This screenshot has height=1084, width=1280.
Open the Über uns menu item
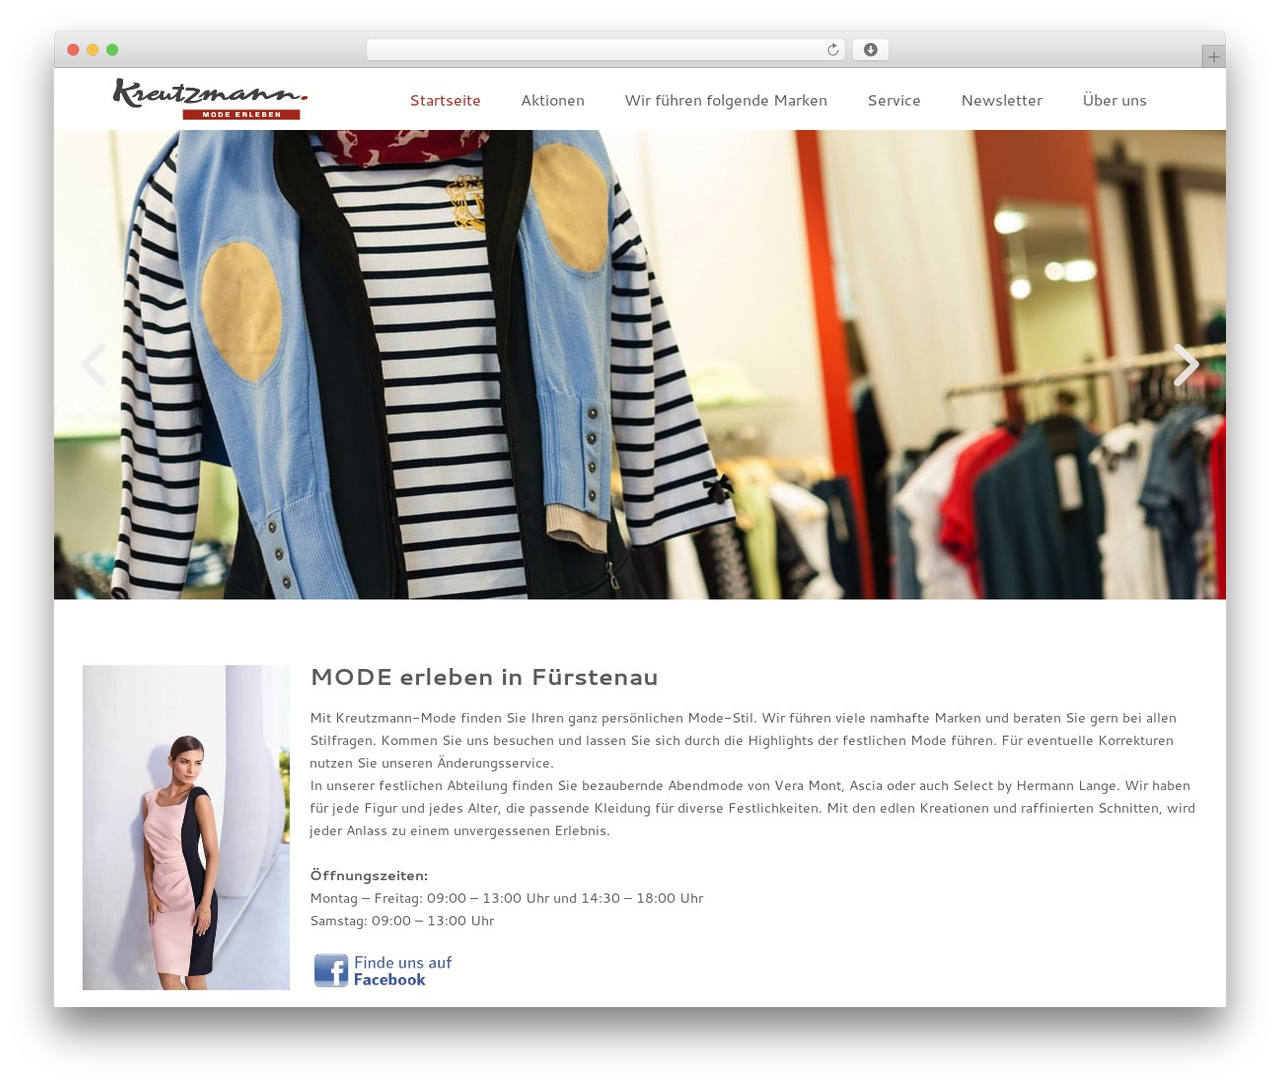[x=1114, y=100]
